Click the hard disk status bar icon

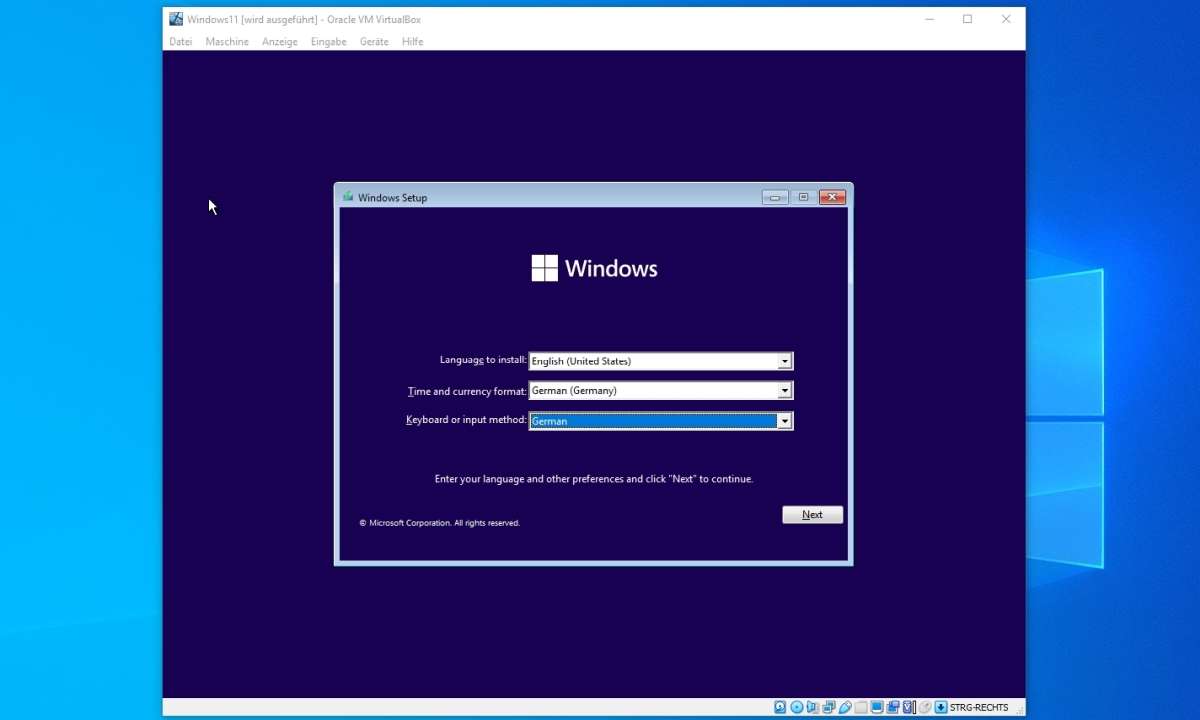[x=780, y=707]
